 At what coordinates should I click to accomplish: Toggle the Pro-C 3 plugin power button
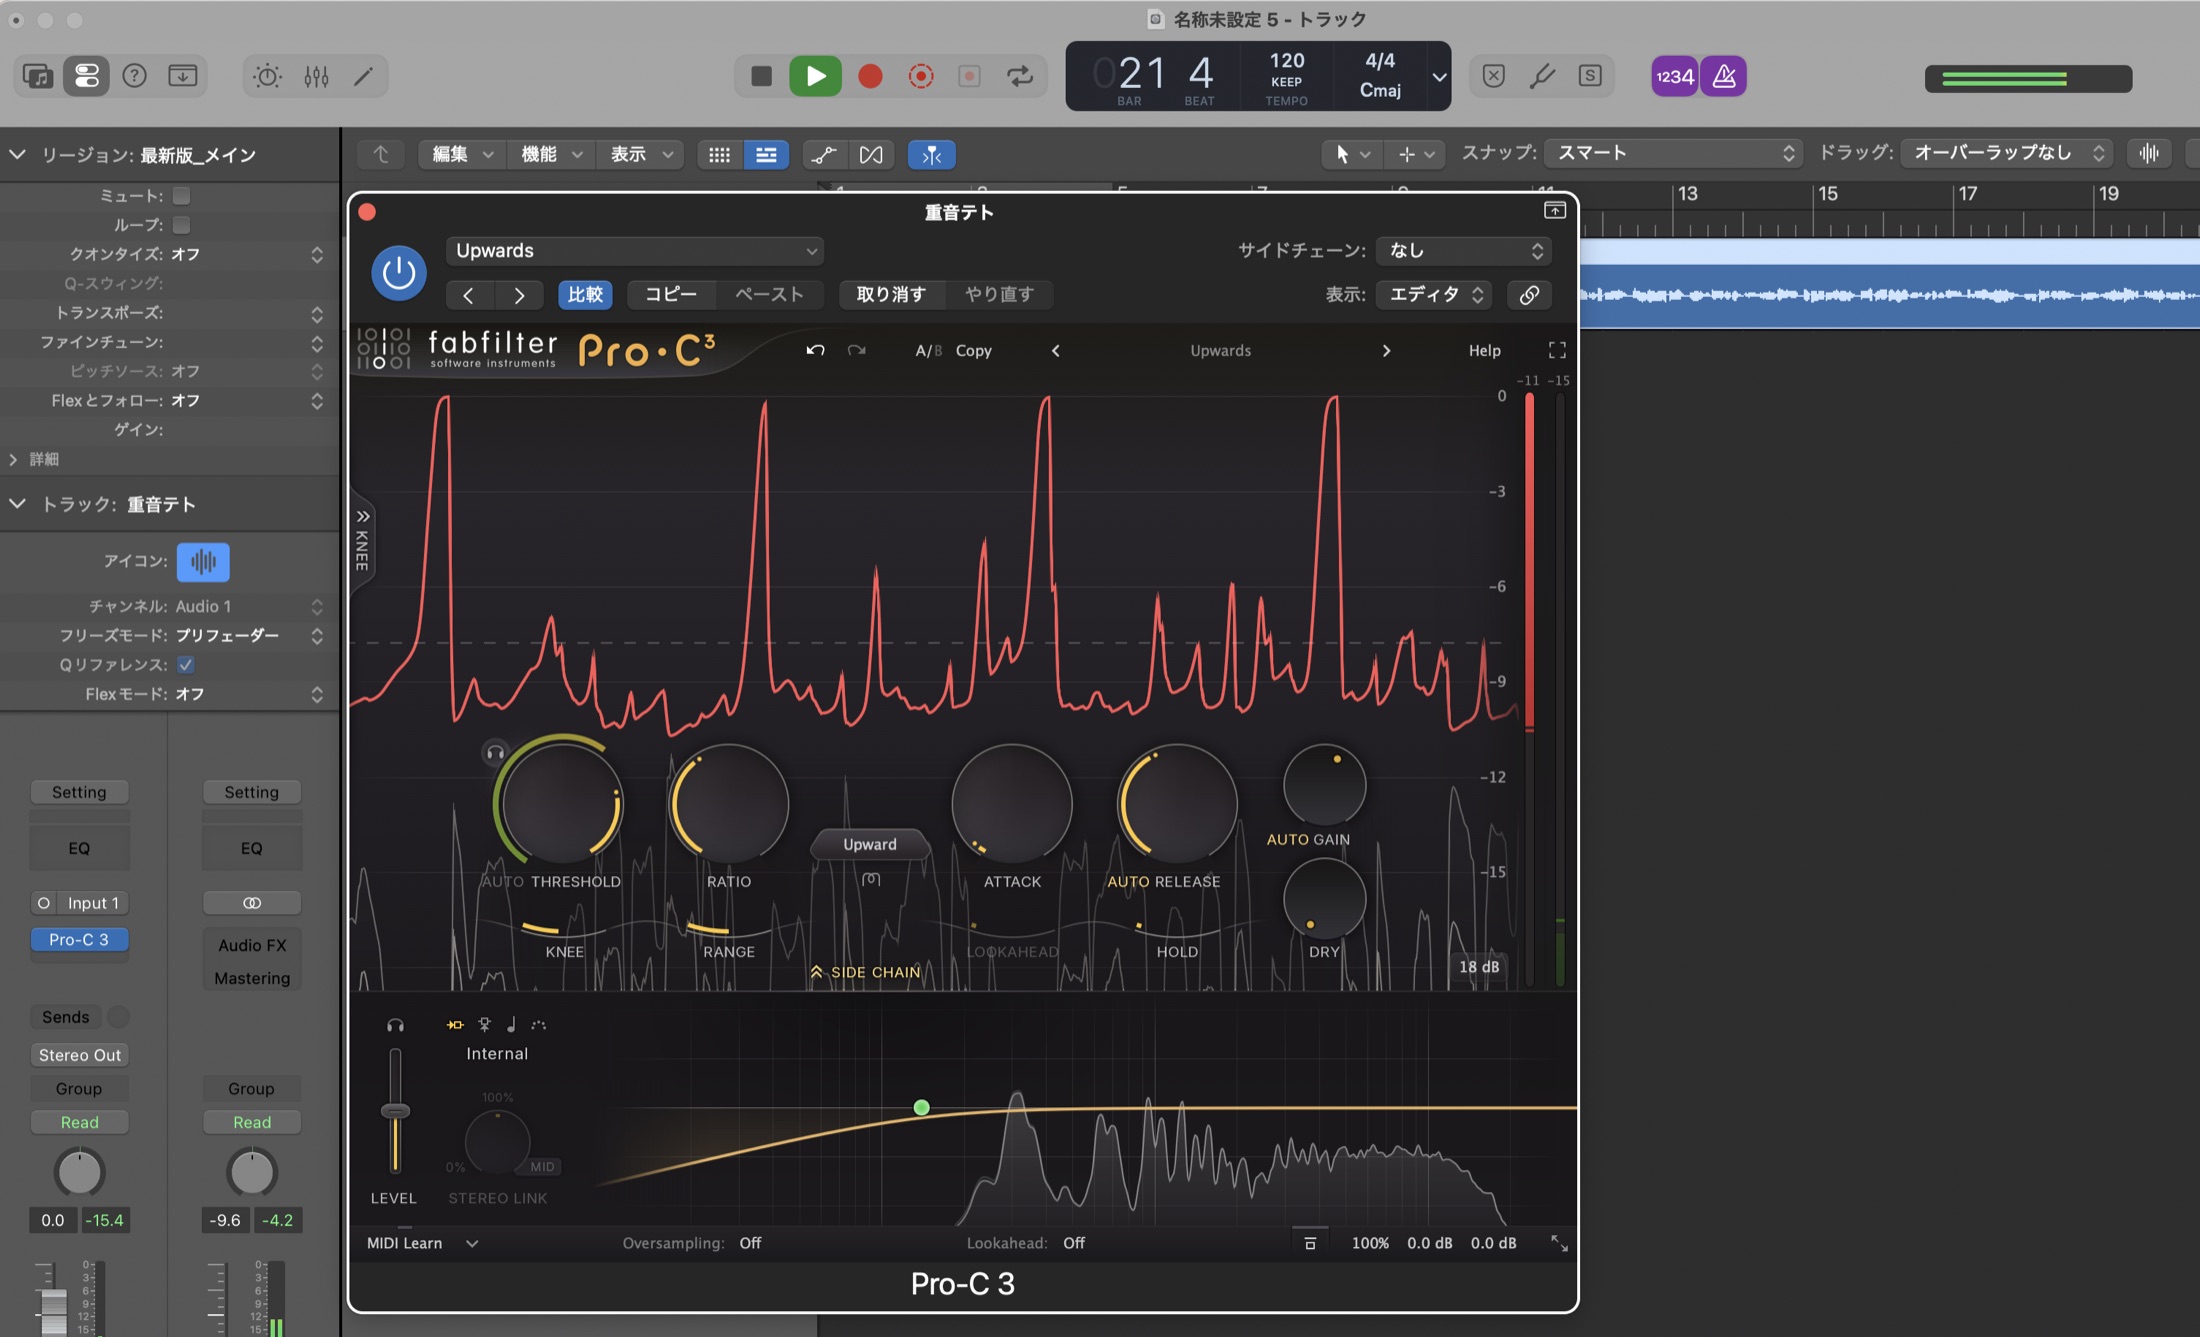click(398, 272)
